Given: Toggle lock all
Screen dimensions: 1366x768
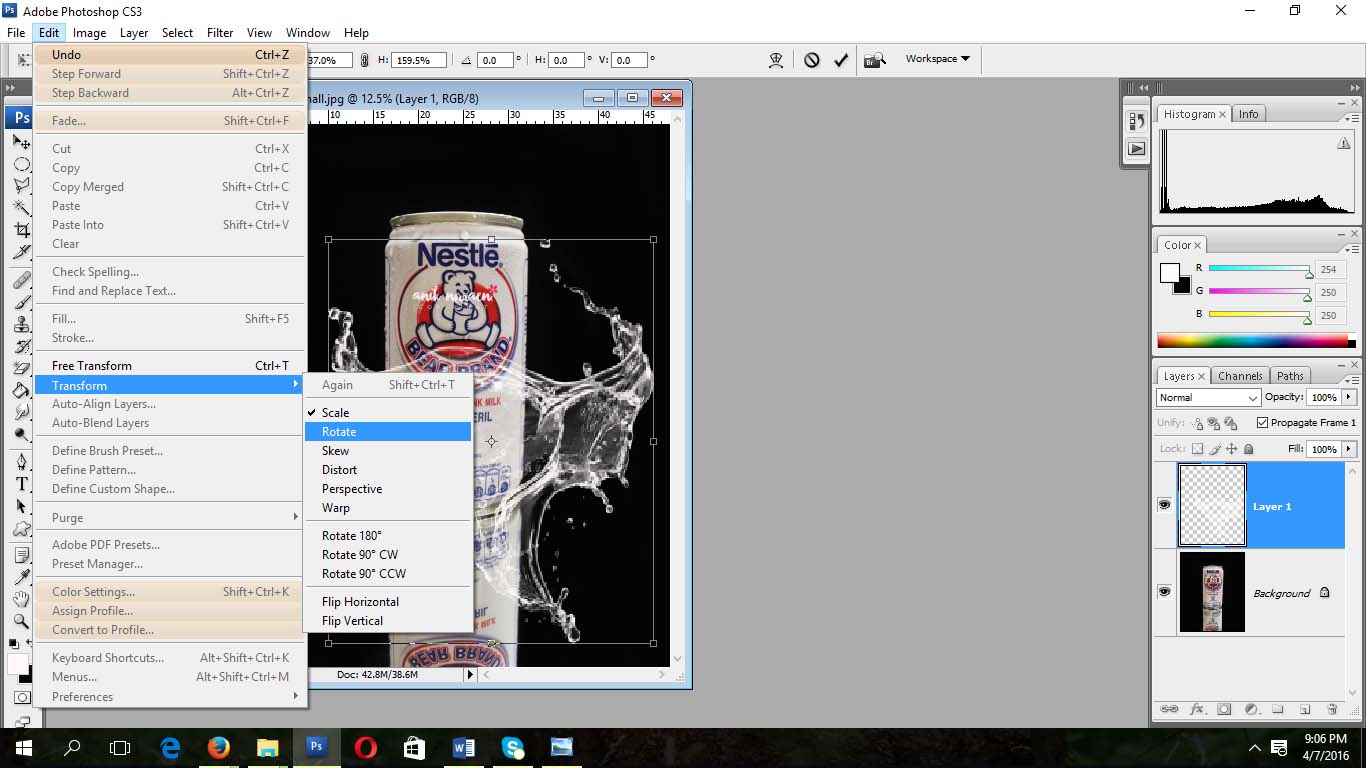Looking at the screenshot, I should tap(1249, 449).
